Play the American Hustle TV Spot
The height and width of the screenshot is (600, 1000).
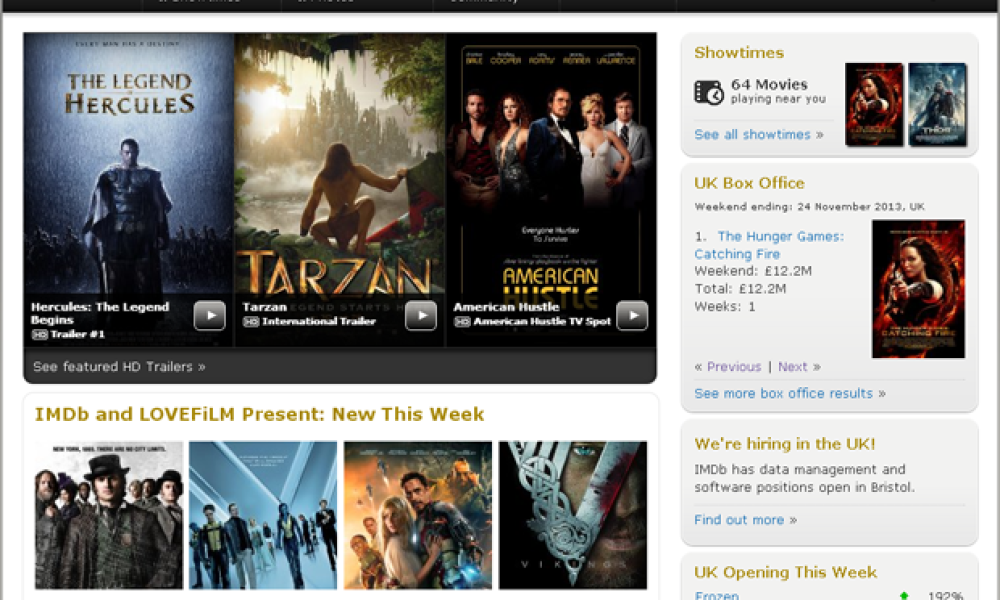pyautogui.click(x=632, y=316)
